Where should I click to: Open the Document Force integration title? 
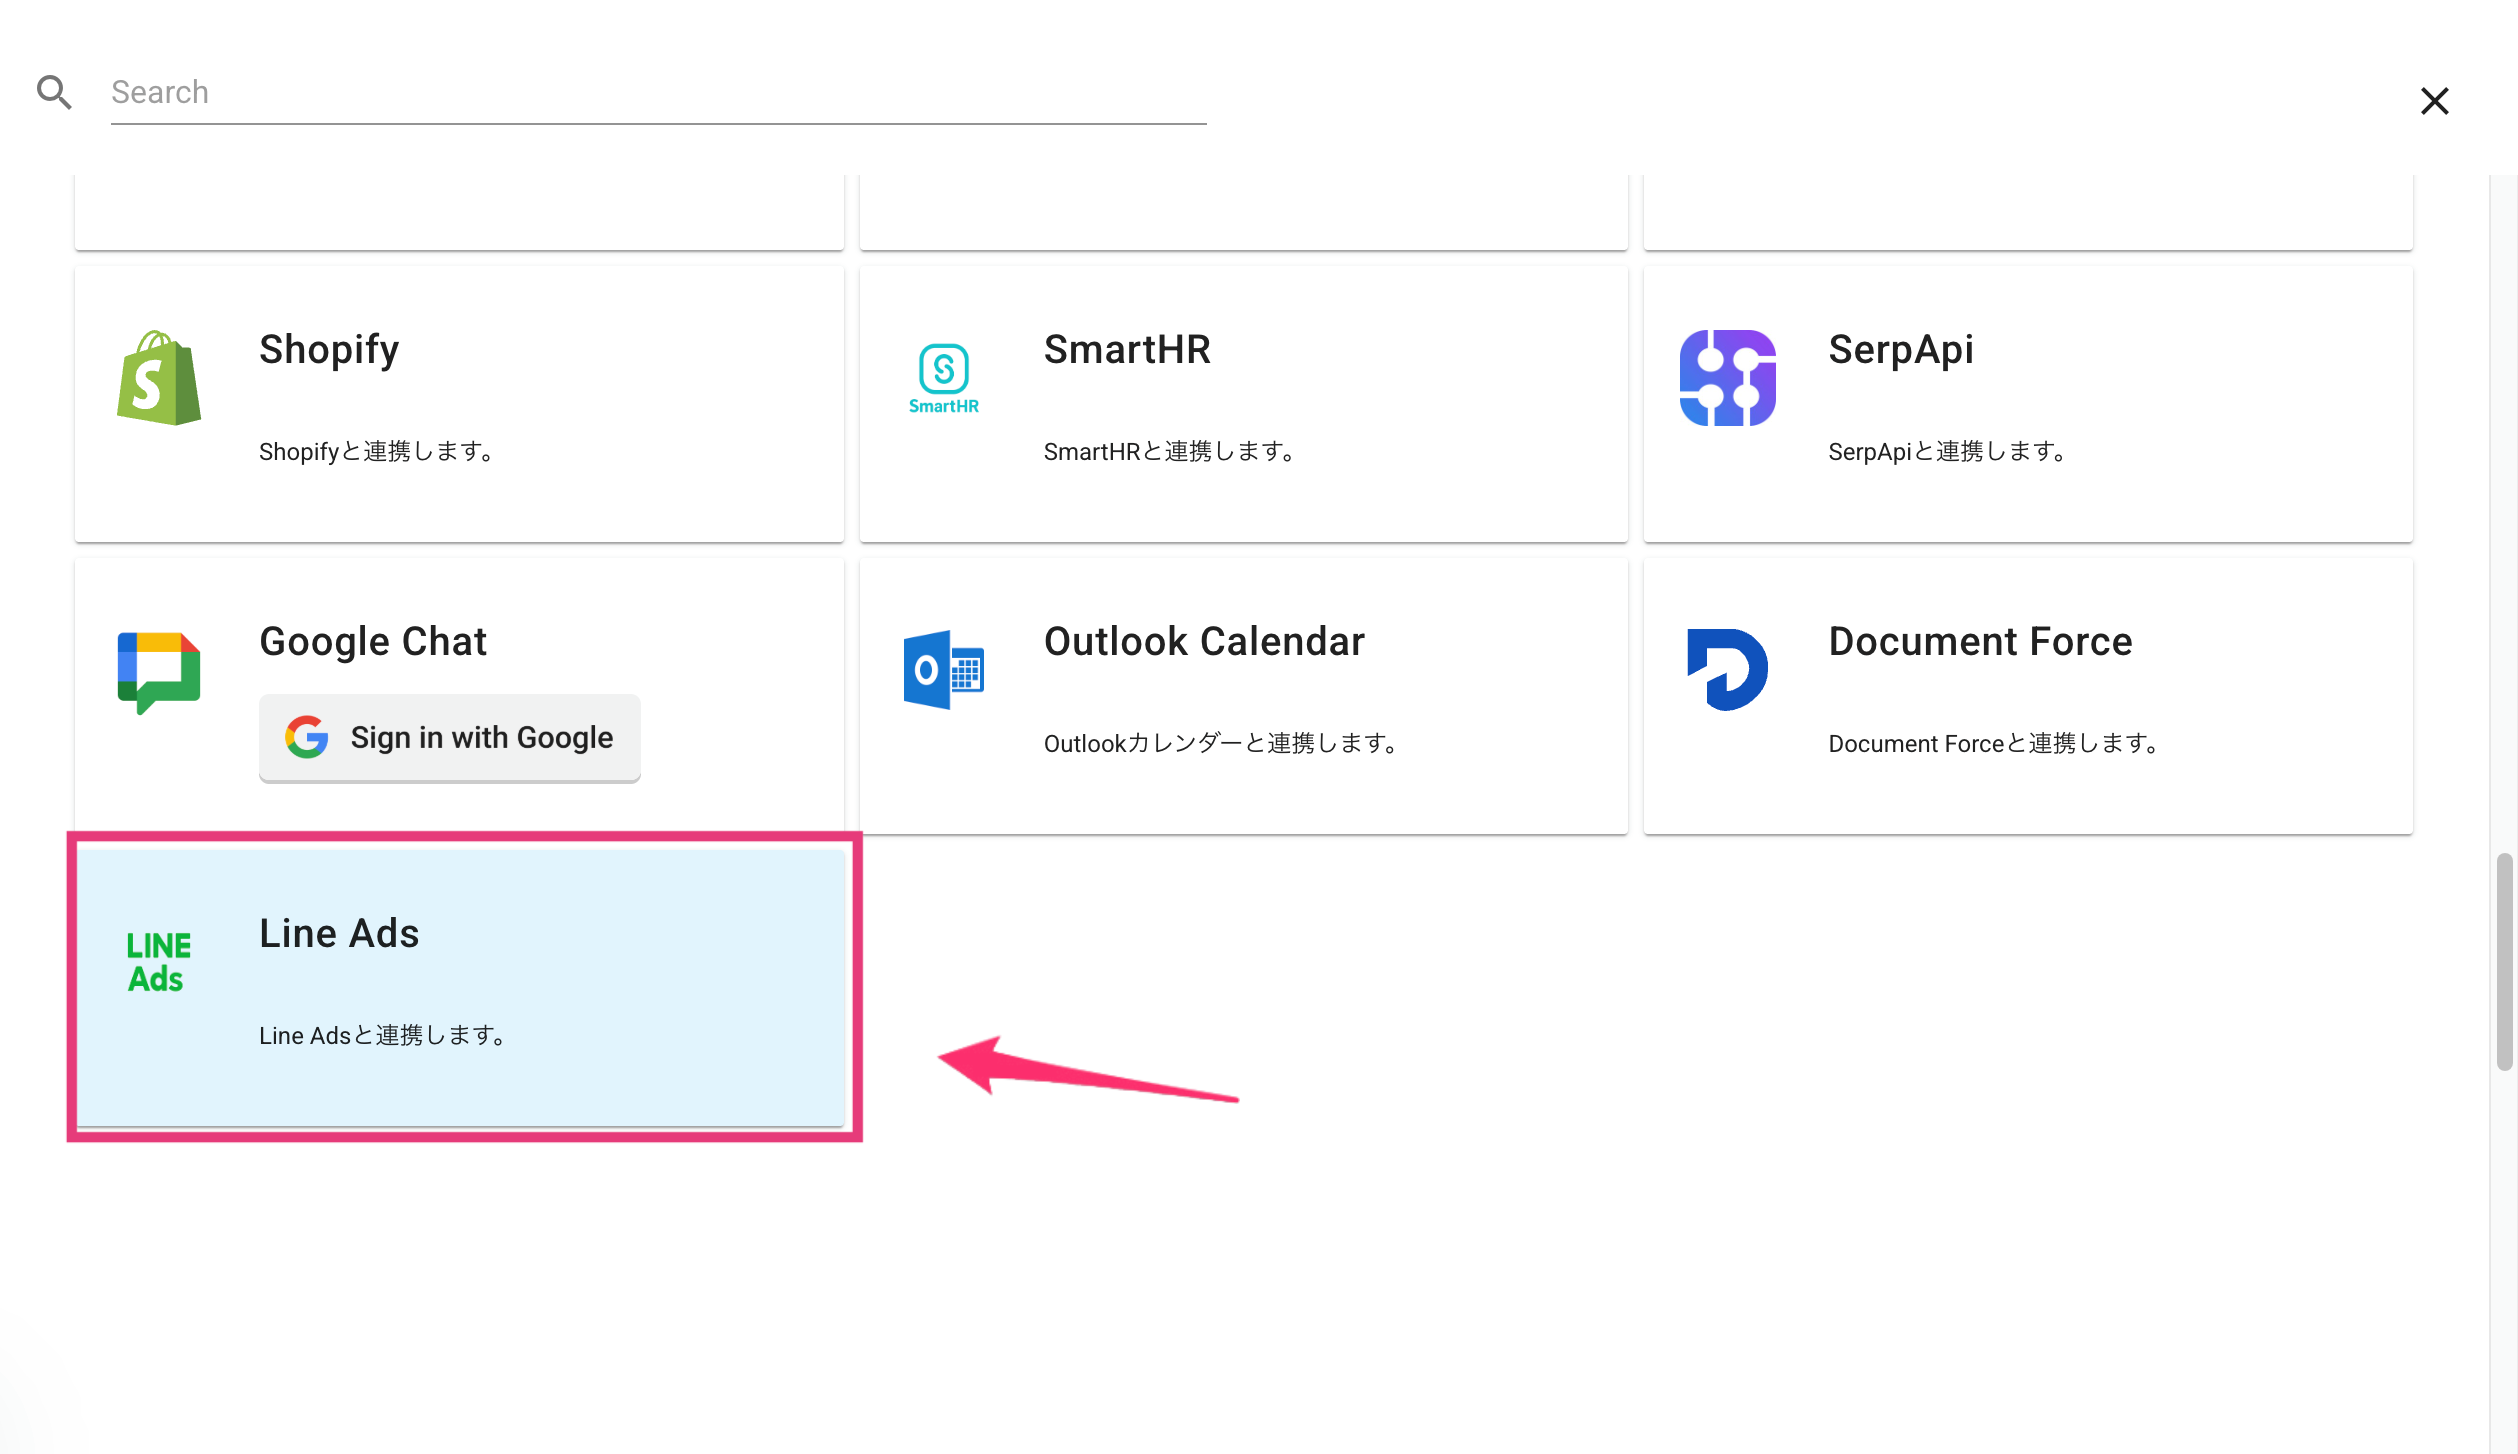(x=1980, y=641)
